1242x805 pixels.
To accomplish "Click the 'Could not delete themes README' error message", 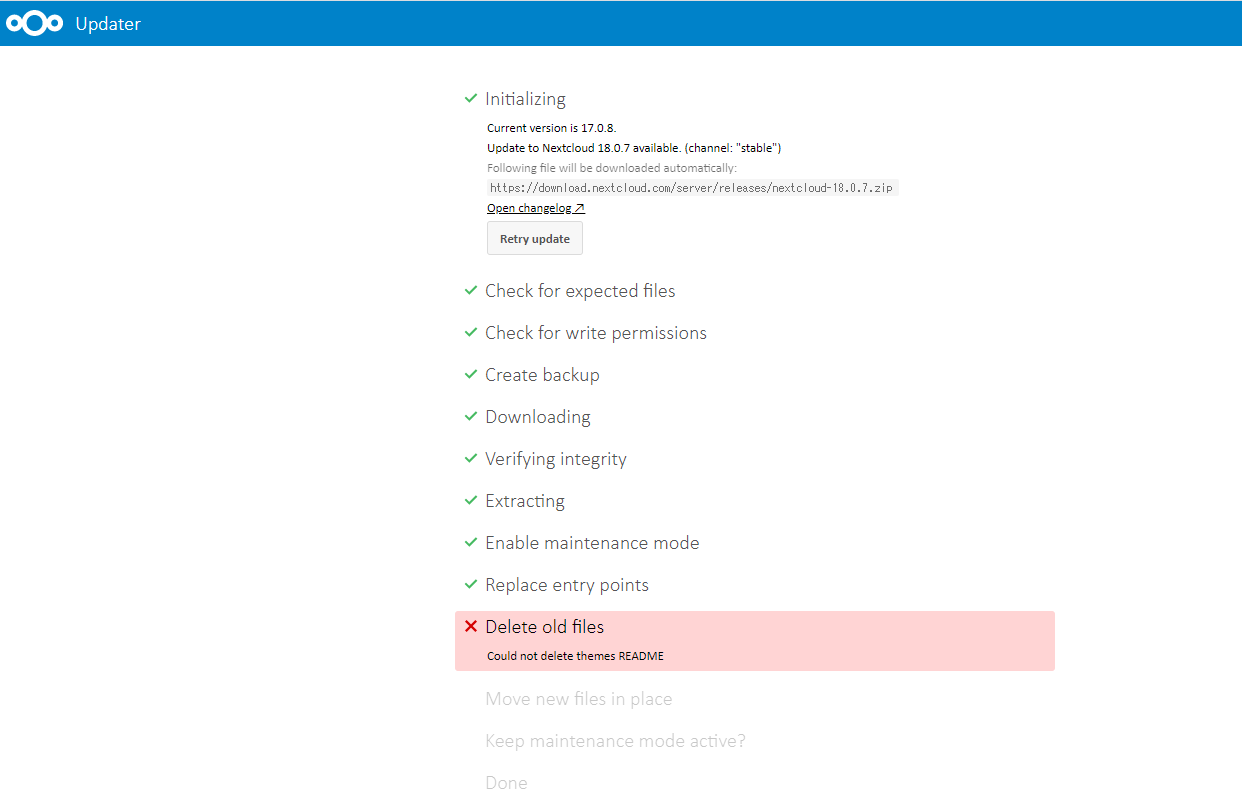I will [x=575, y=656].
